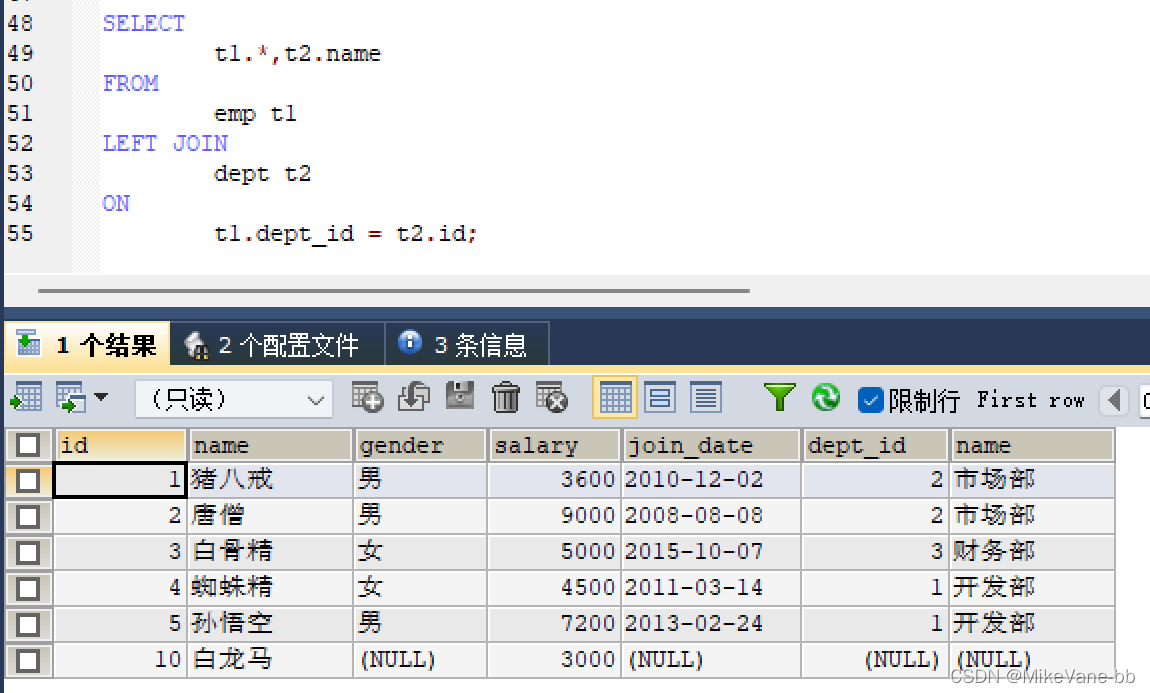Click the cancel changes icon
The image size is (1150, 693).
(x=552, y=397)
